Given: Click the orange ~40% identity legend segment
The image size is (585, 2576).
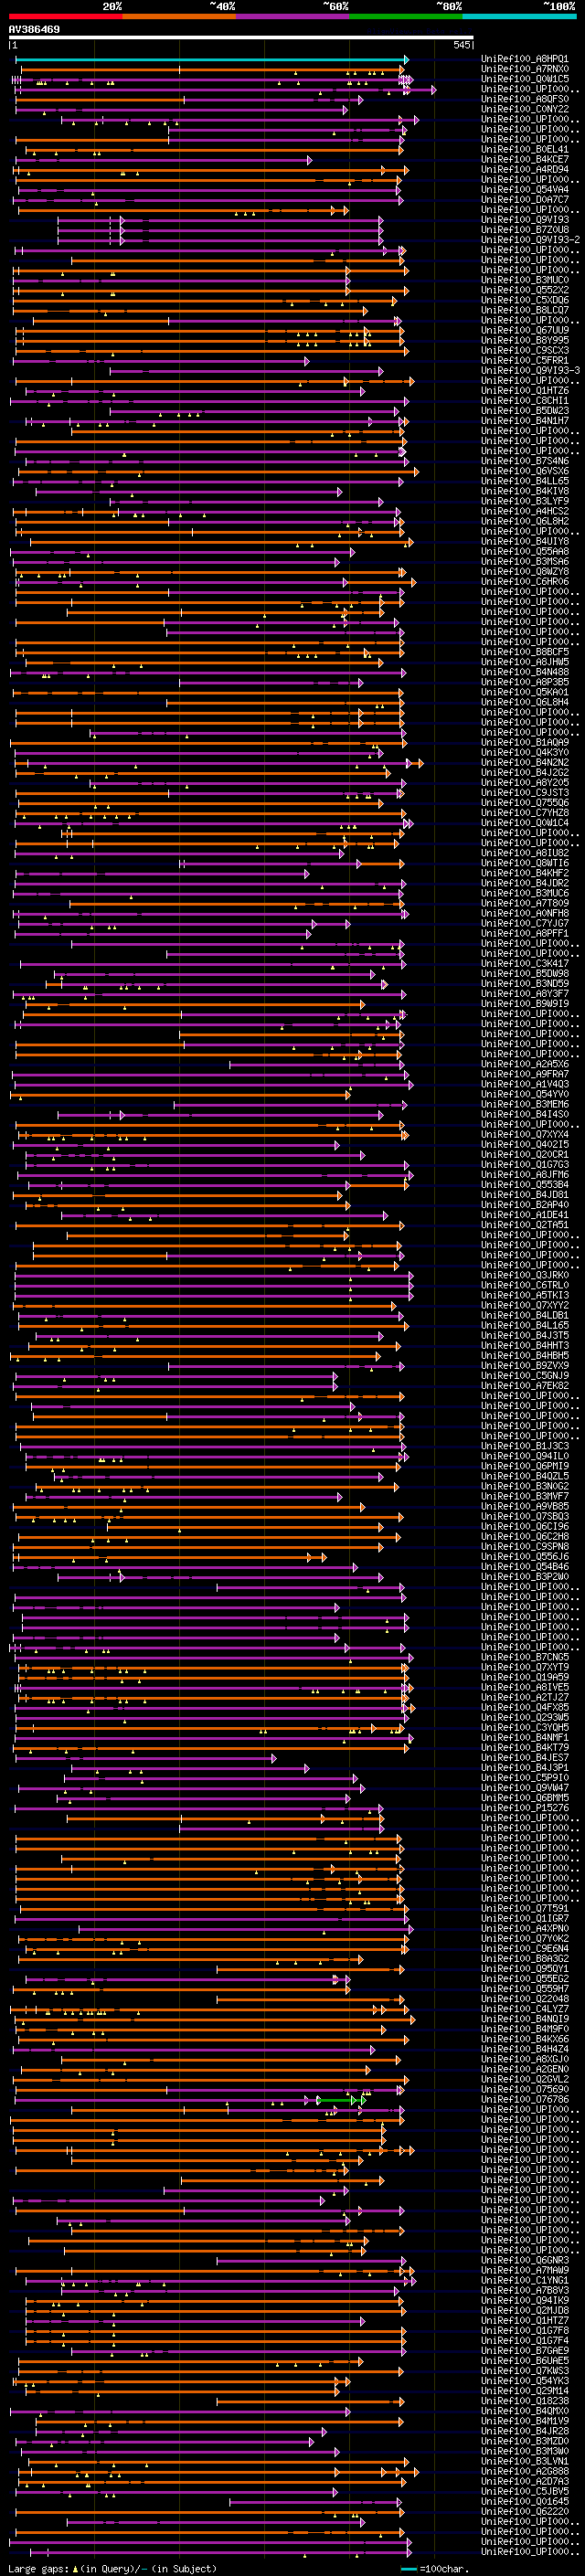Looking at the screenshot, I should tap(179, 17).
